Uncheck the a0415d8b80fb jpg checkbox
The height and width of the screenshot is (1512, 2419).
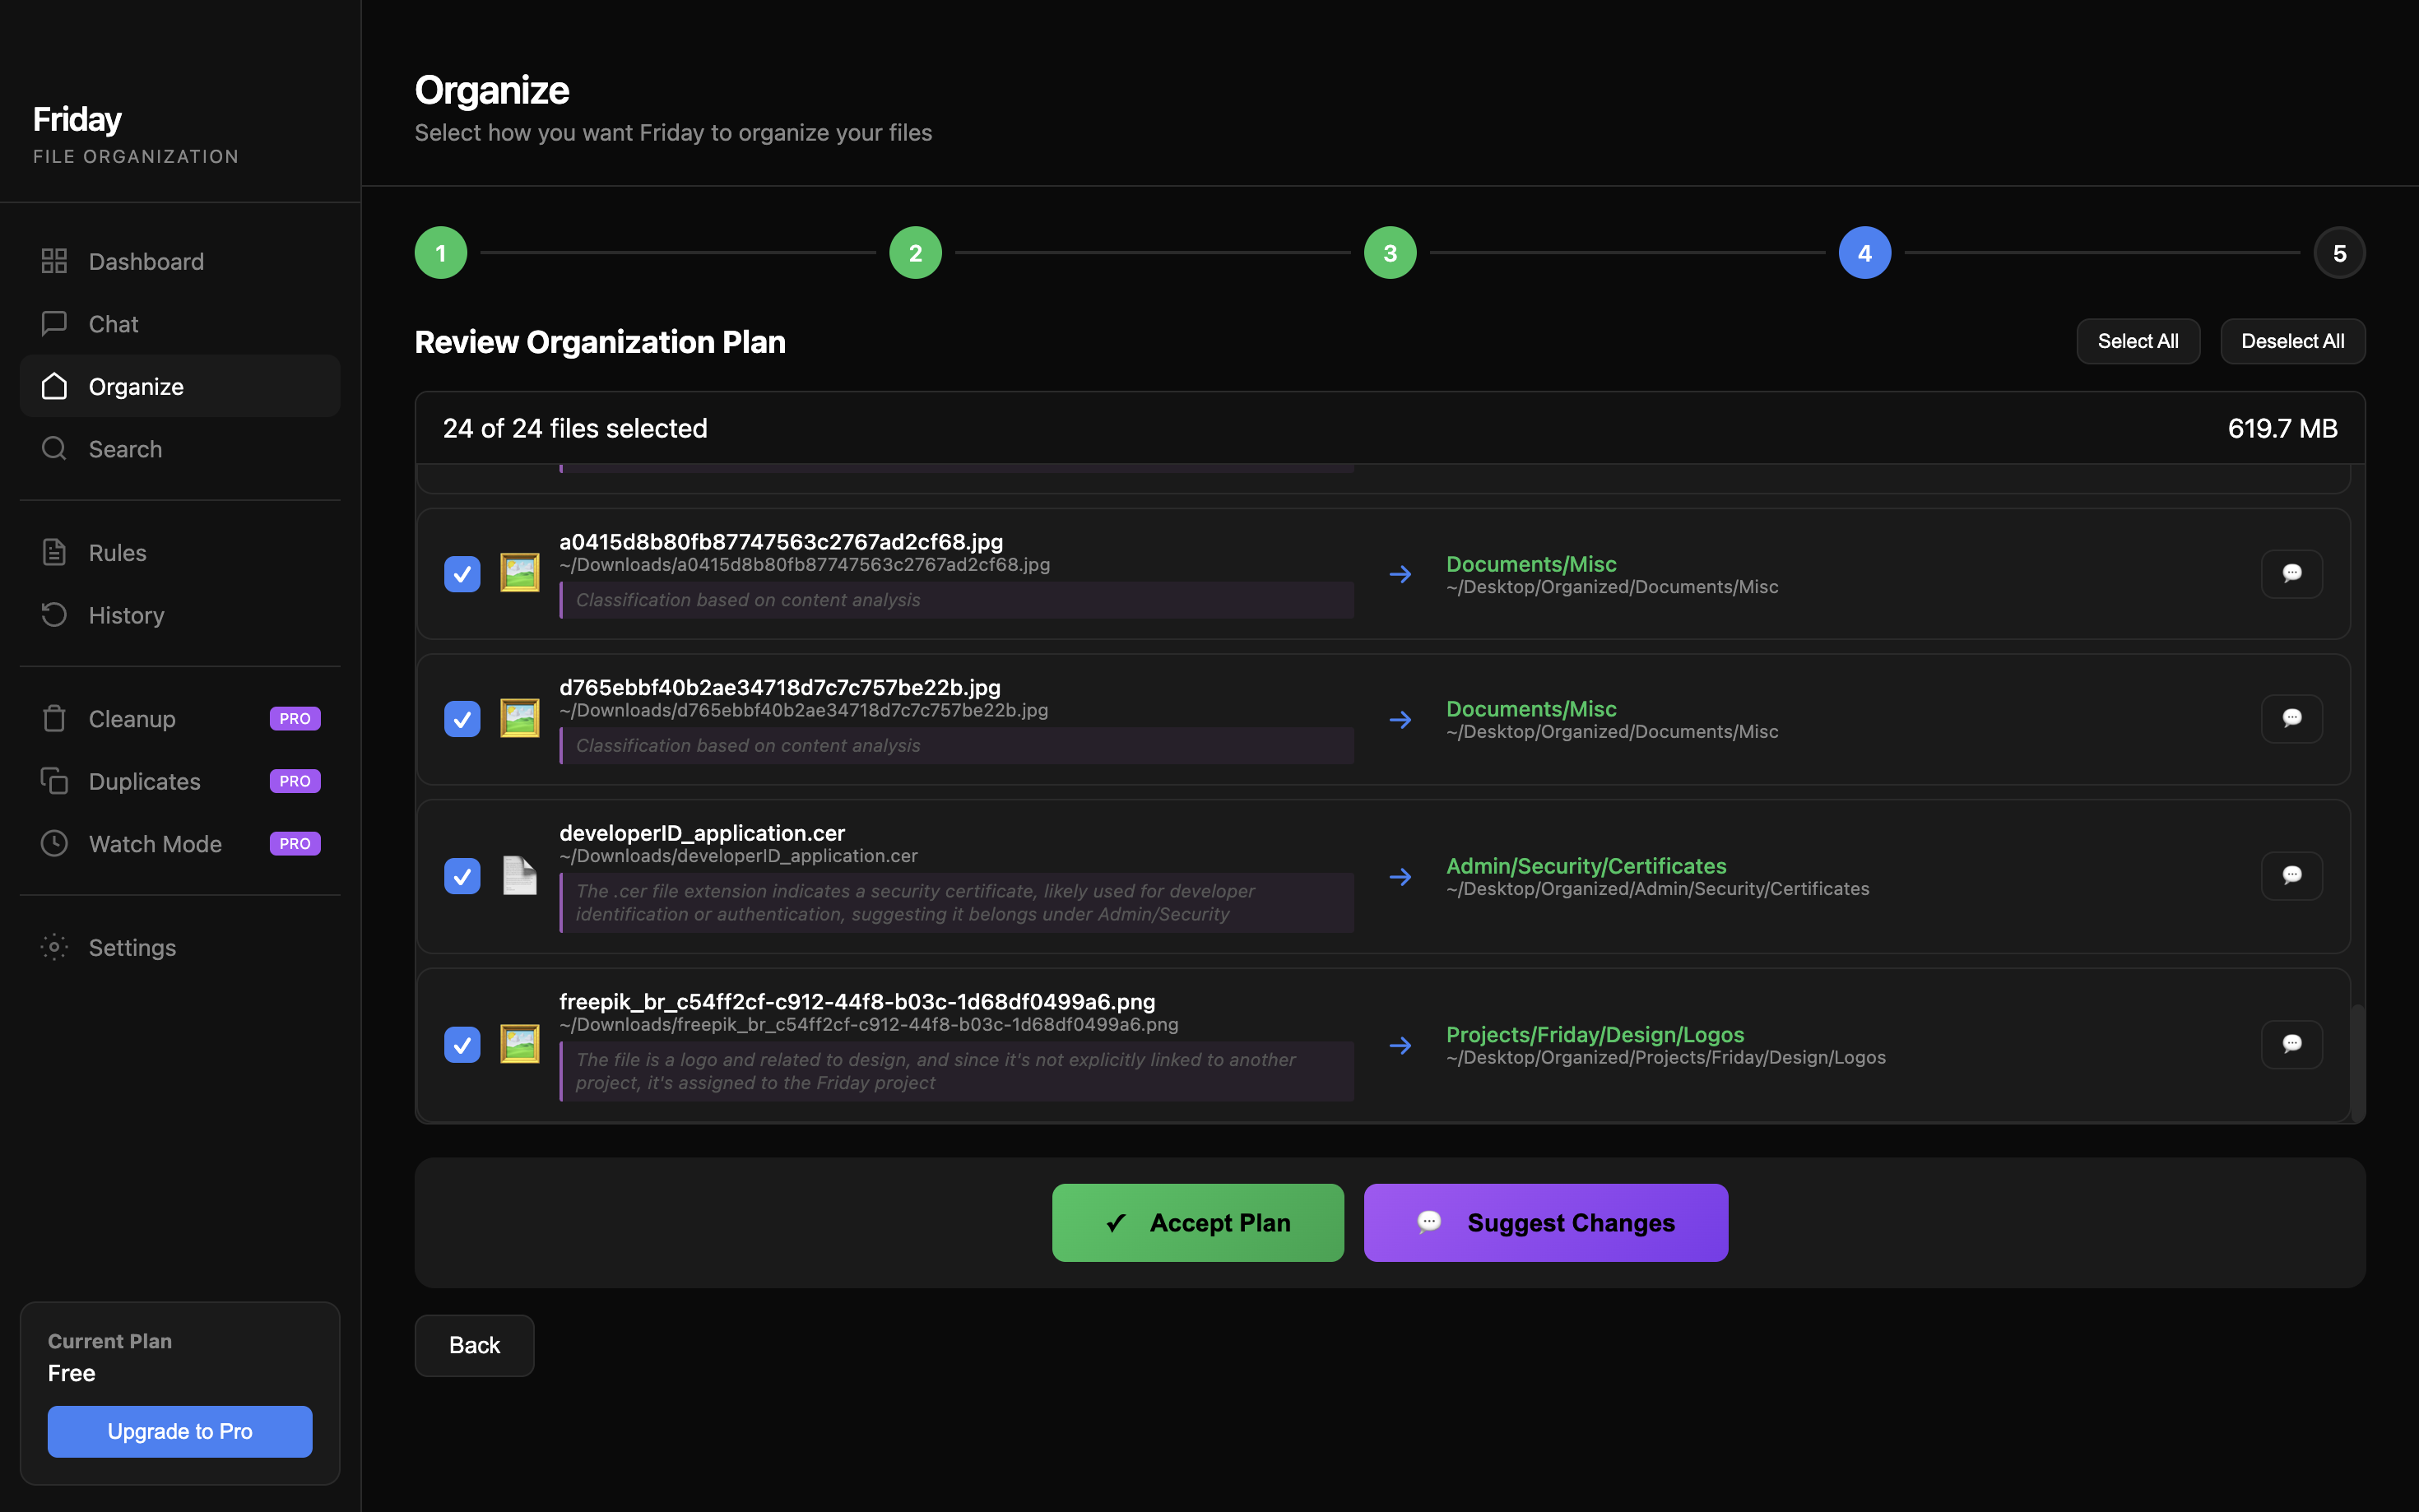coord(462,574)
